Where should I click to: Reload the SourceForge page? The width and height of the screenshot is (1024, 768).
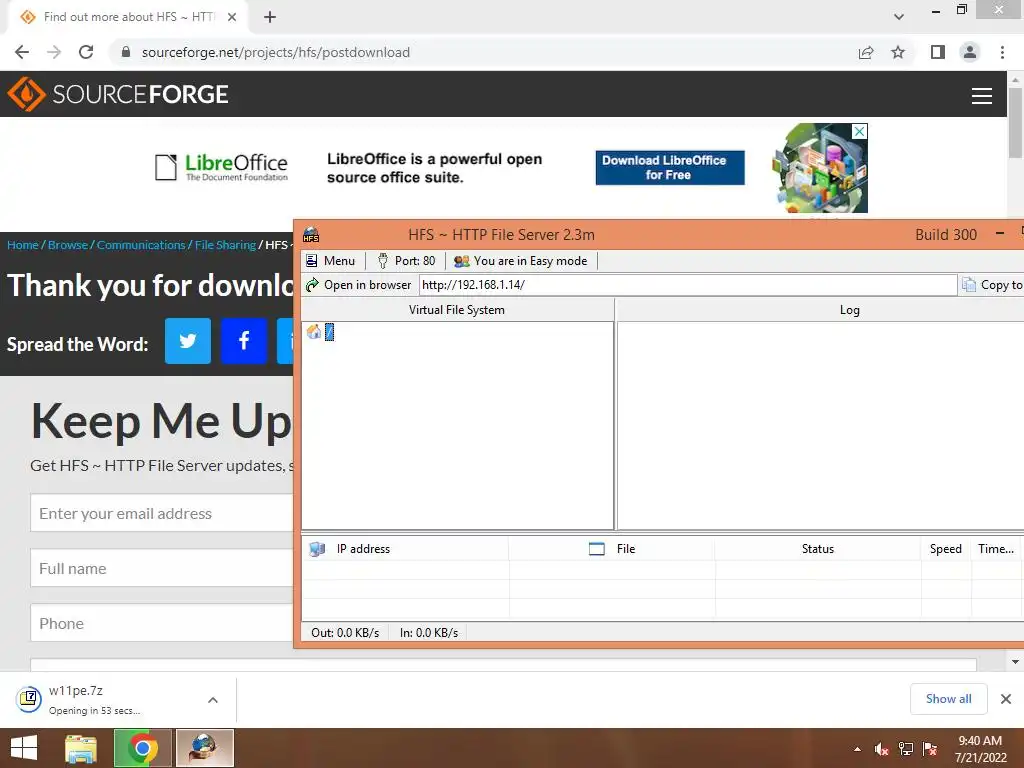86,52
